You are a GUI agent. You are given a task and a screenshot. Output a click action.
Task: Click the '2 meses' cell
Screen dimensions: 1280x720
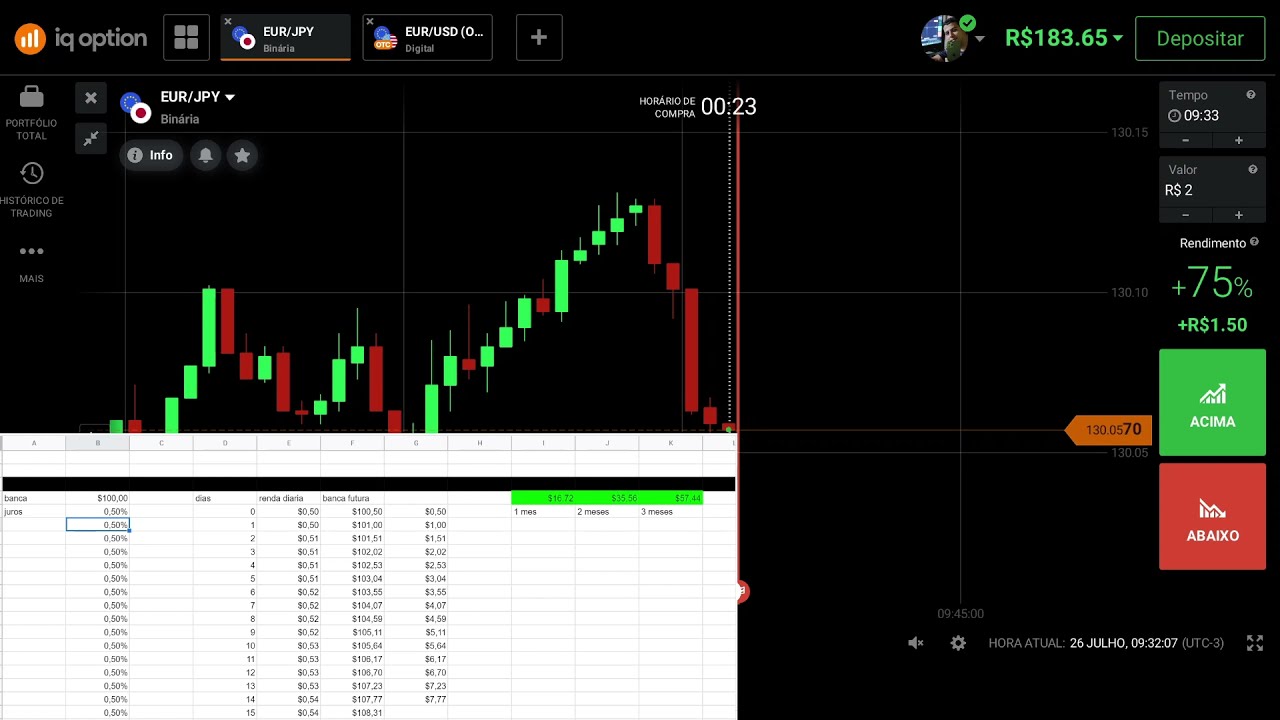click(x=607, y=512)
